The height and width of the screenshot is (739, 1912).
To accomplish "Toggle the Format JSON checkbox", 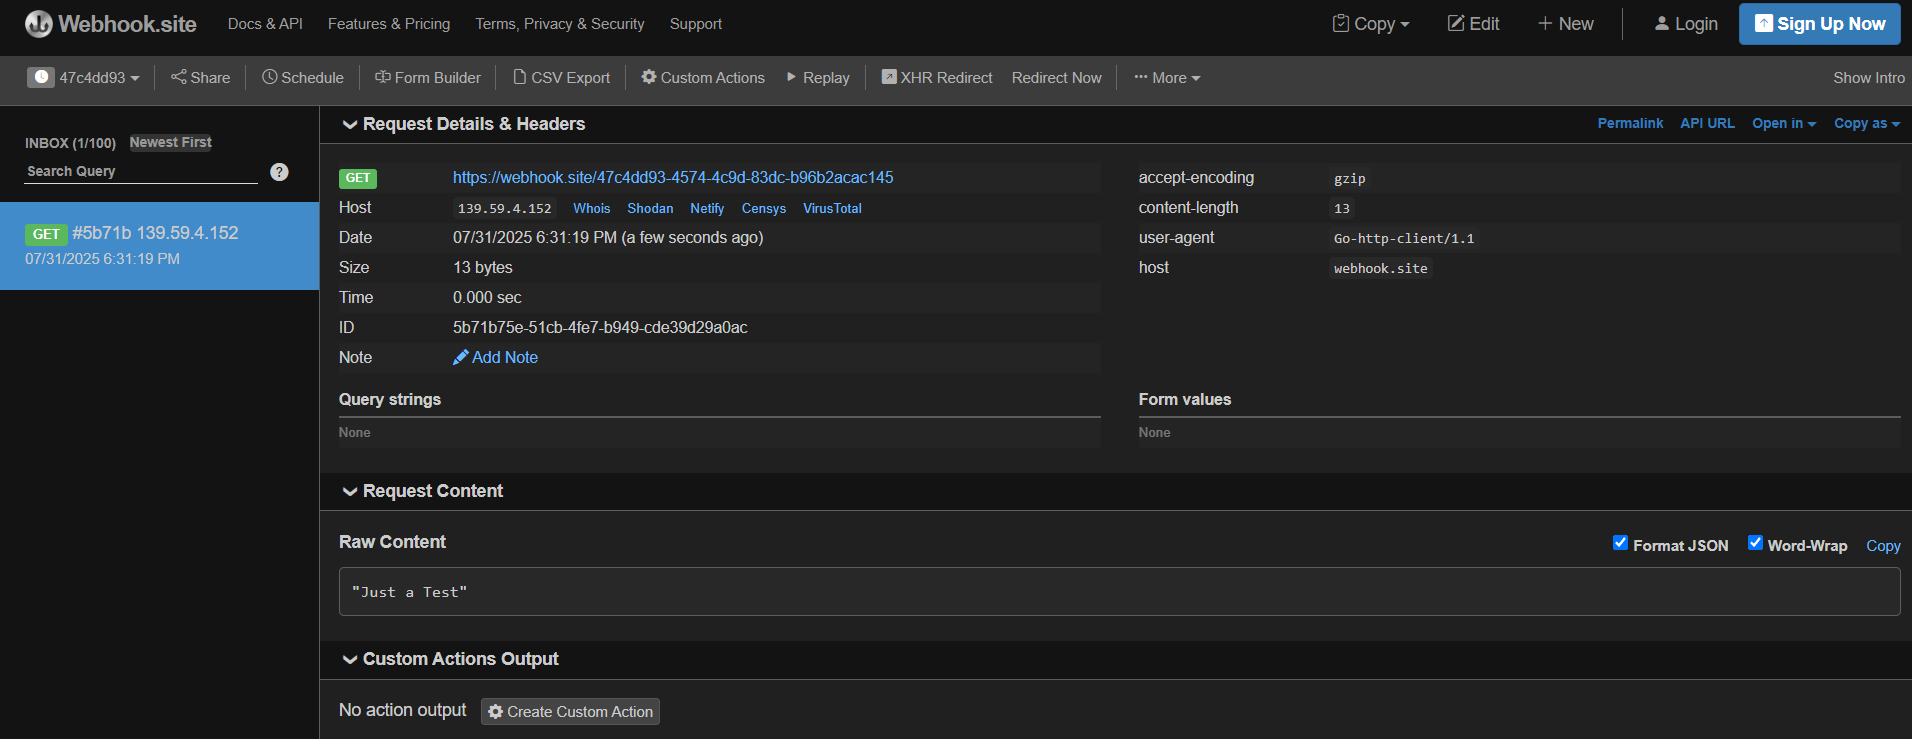I will tap(1620, 543).
